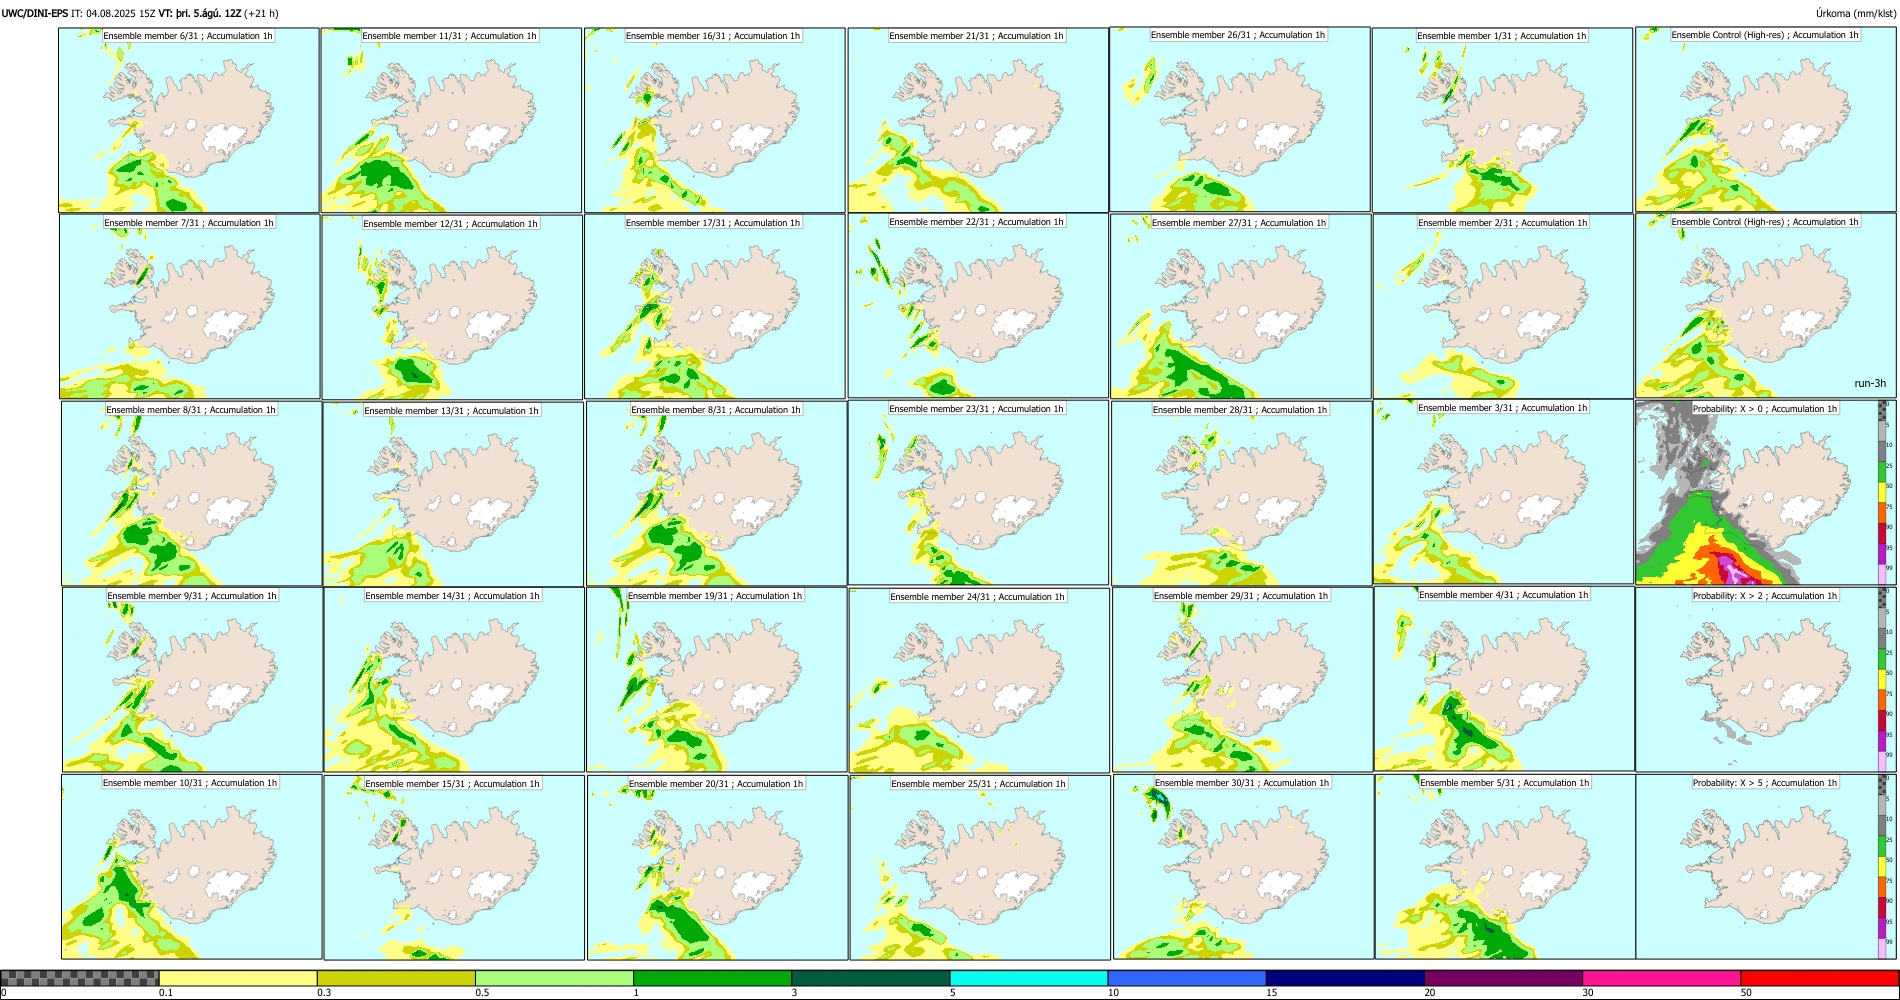The height and width of the screenshot is (1000, 1900).
Task: Open the Ensemble member 16/31 map panel
Action: pyautogui.click(x=714, y=120)
